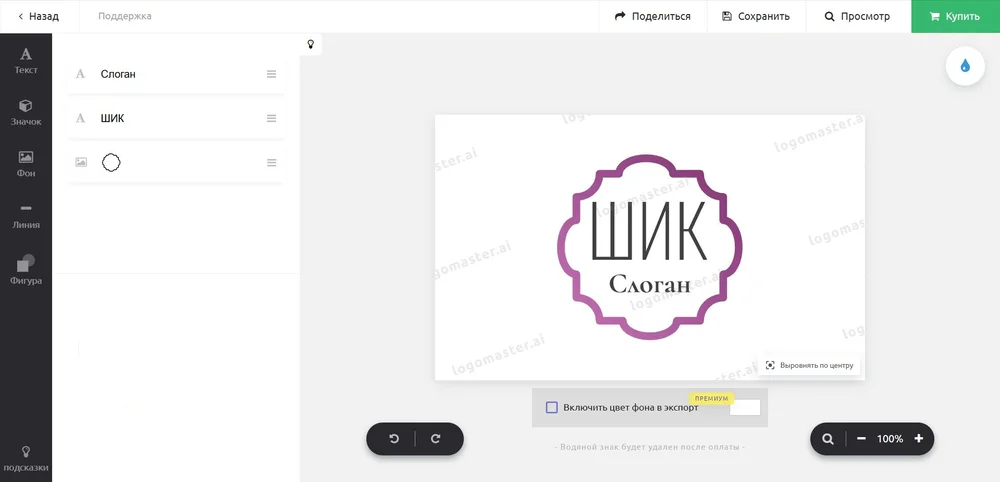Viewport: 1000px width, 482px height.
Task: Go back with Назад
Action: click(38, 16)
